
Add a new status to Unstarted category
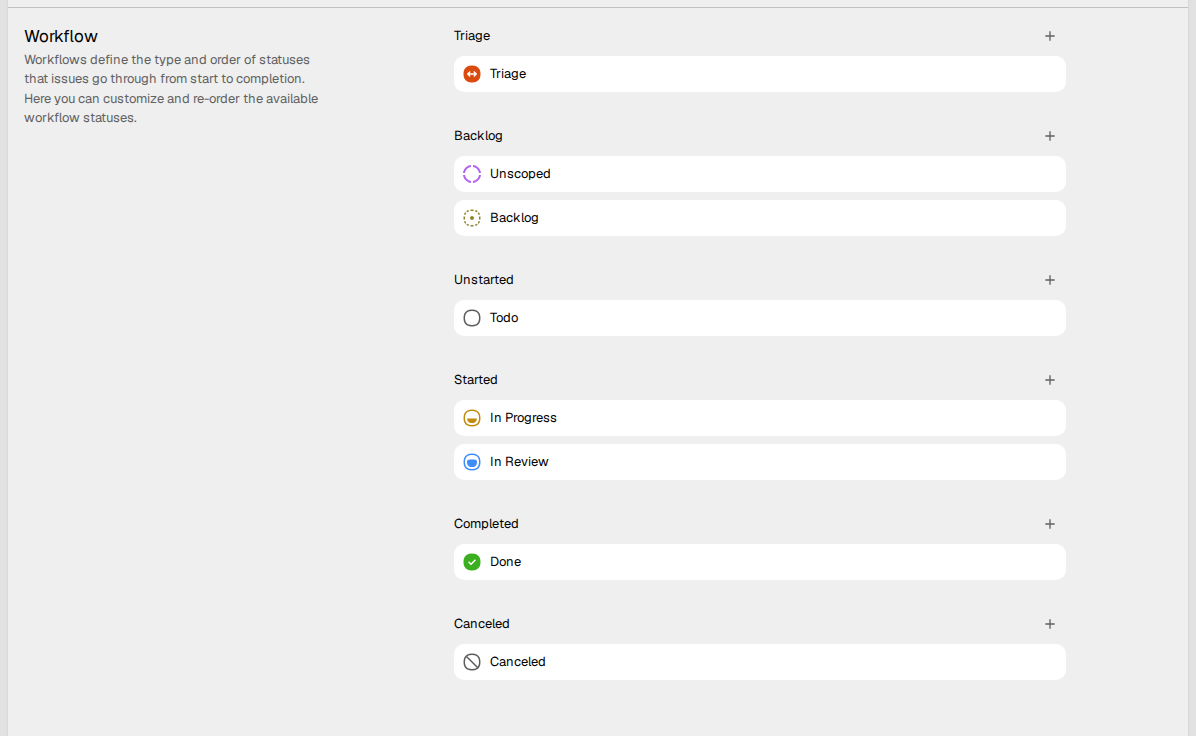1050,280
